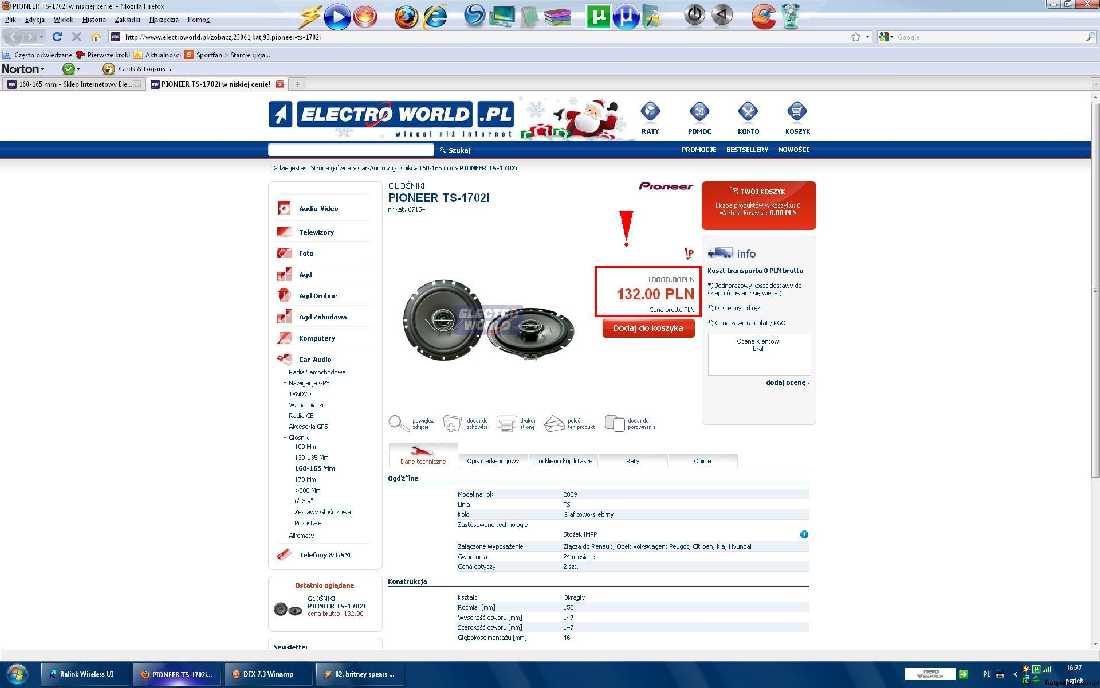Switch to Ralink Wireless taskbar button
This screenshot has width=1100, height=688.
click(86, 674)
